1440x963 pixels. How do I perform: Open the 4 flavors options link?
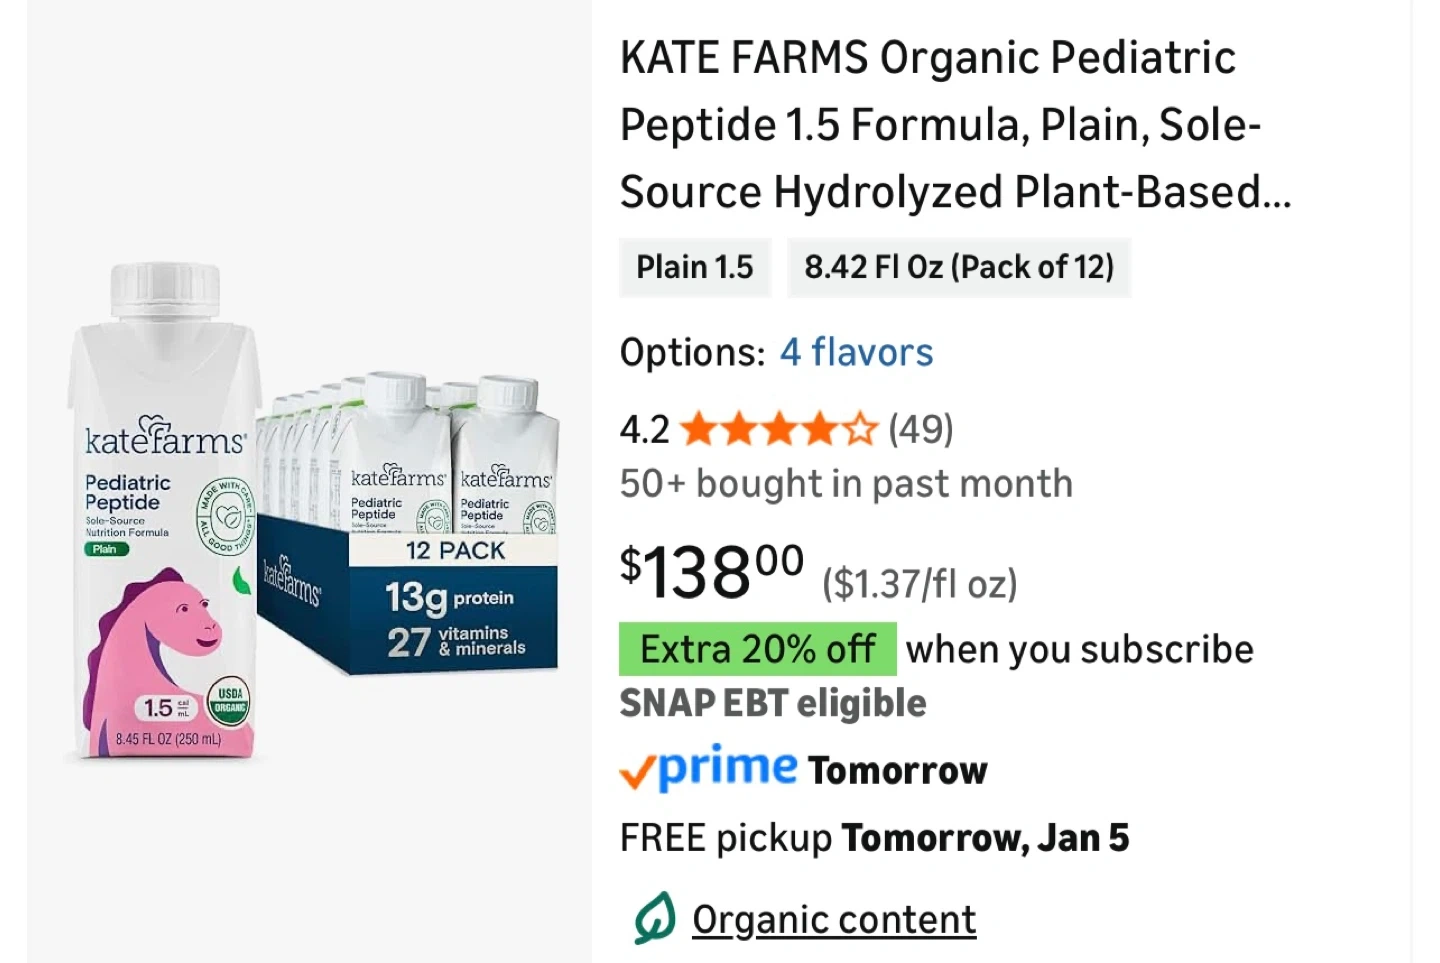point(856,352)
